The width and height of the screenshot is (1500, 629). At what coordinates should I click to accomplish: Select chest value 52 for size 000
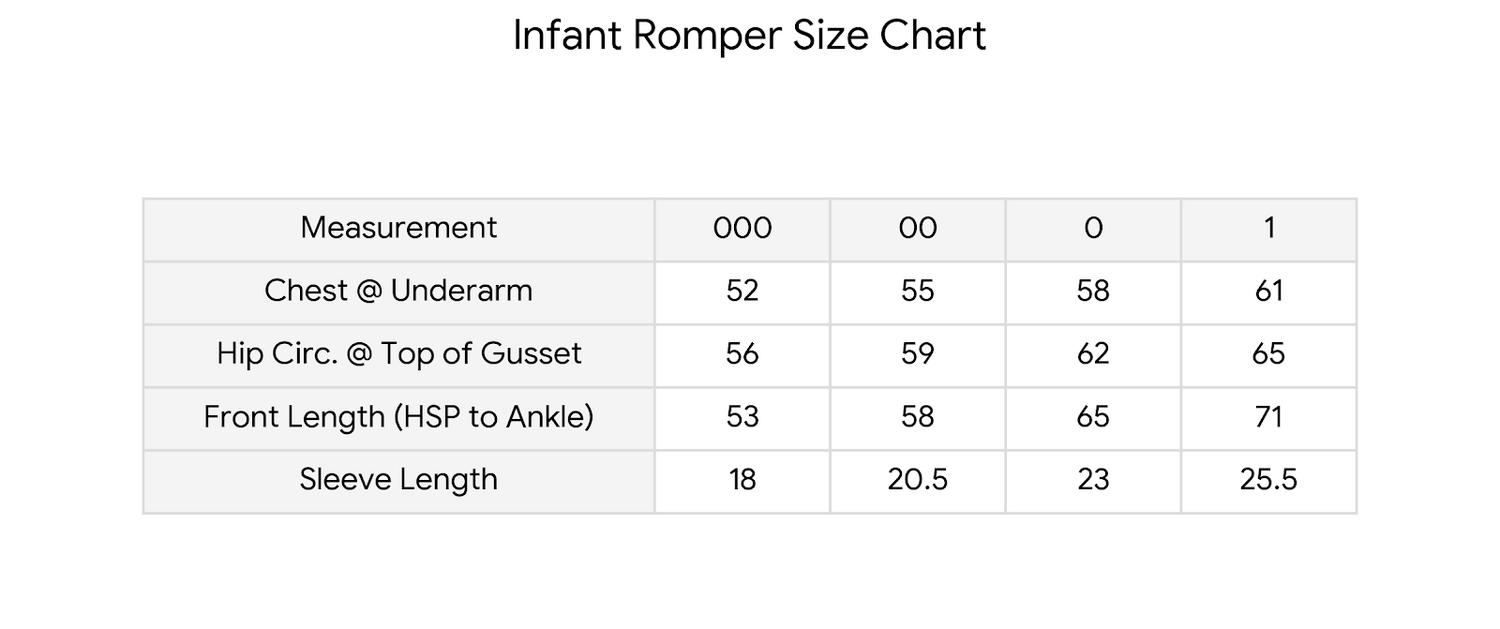[742, 291]
